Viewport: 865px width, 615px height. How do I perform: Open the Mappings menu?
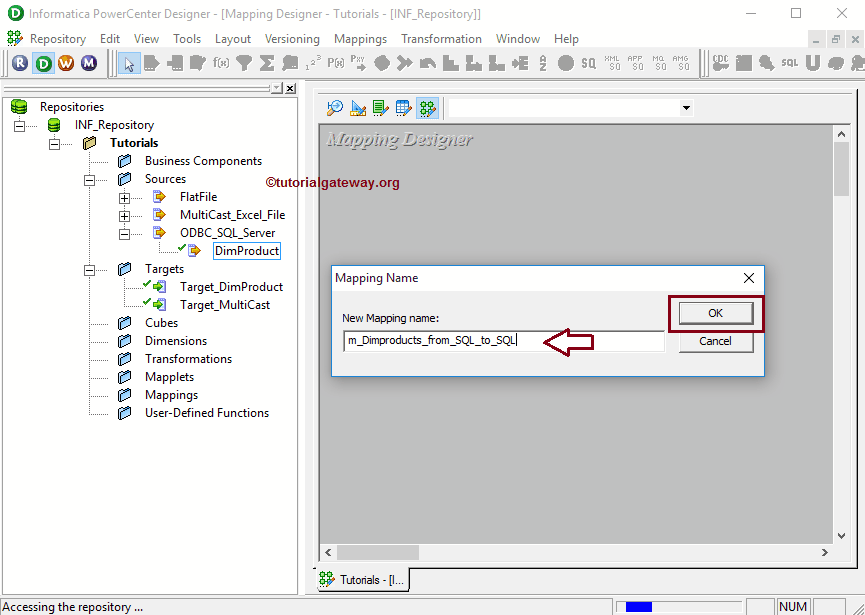pos(360,38)
